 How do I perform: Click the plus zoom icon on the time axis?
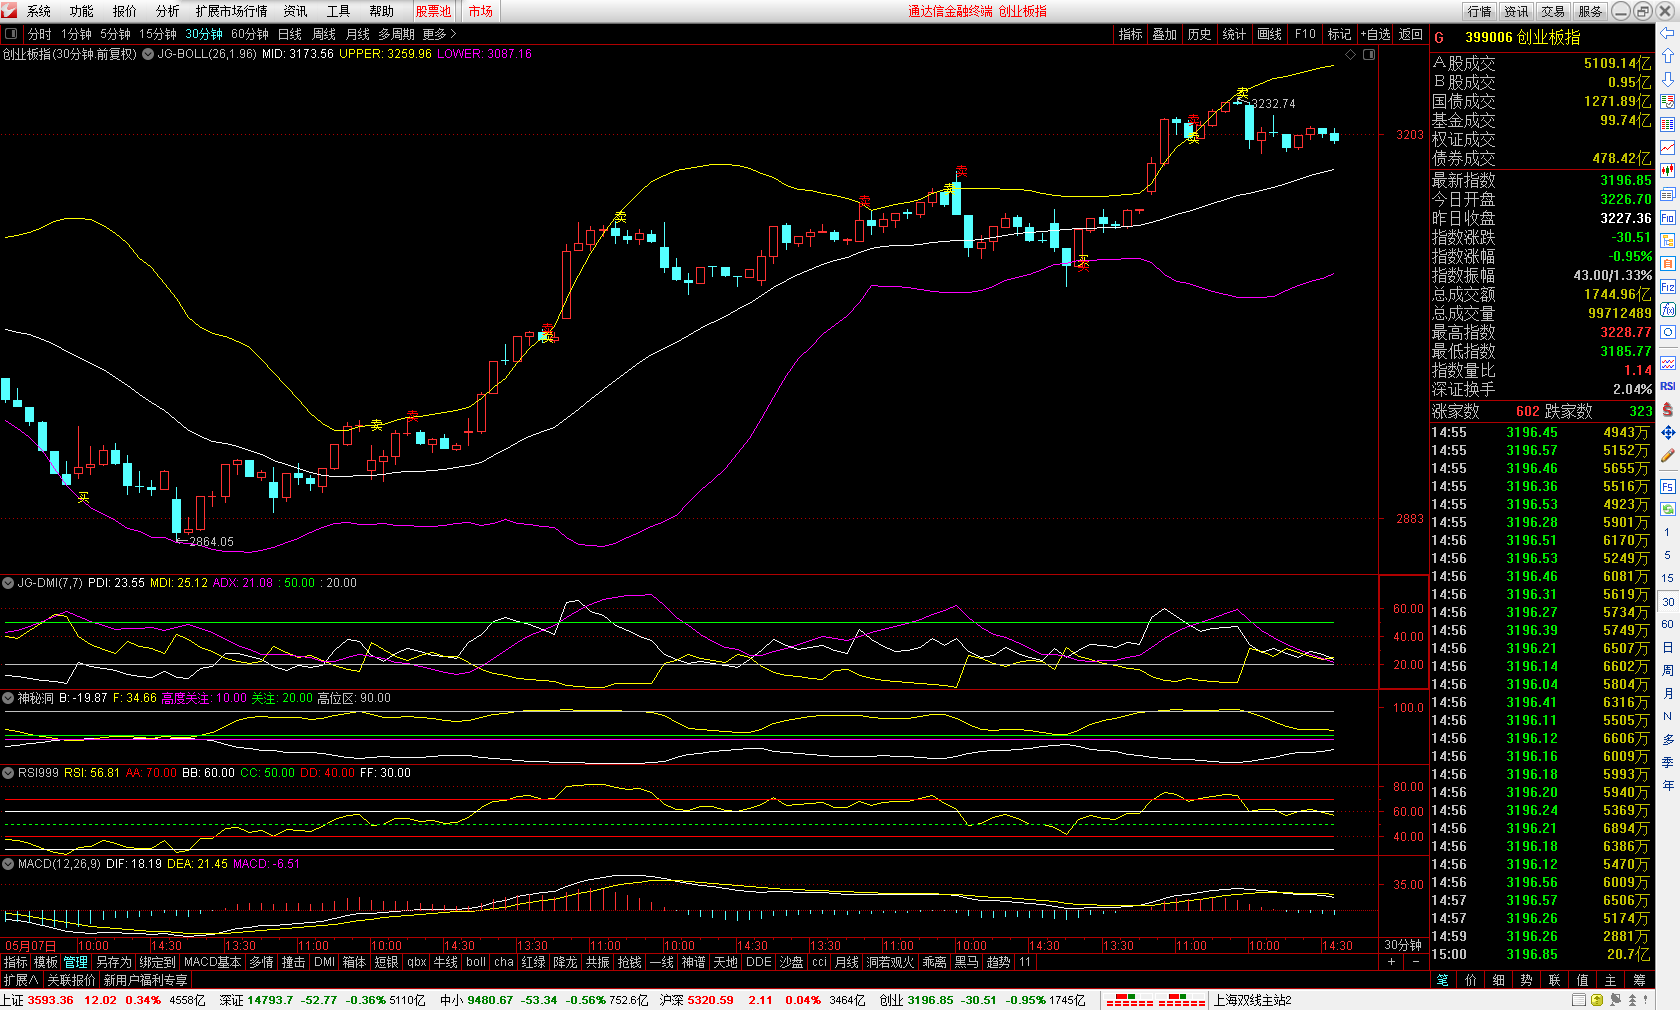[1391, 962]
